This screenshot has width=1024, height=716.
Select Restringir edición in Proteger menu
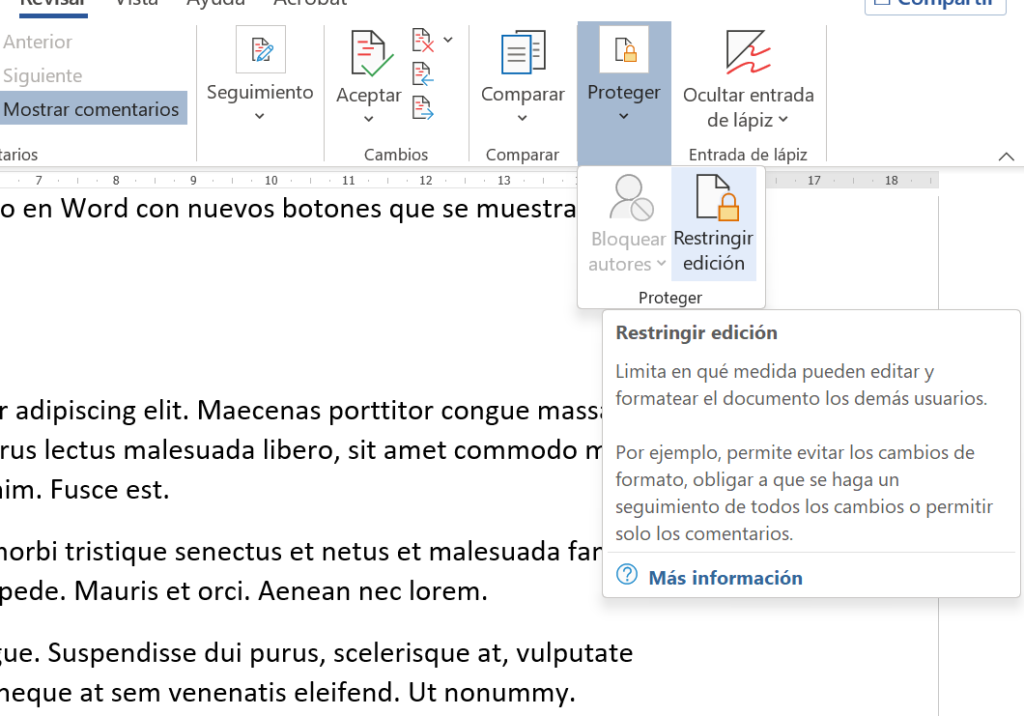point(713,224)
